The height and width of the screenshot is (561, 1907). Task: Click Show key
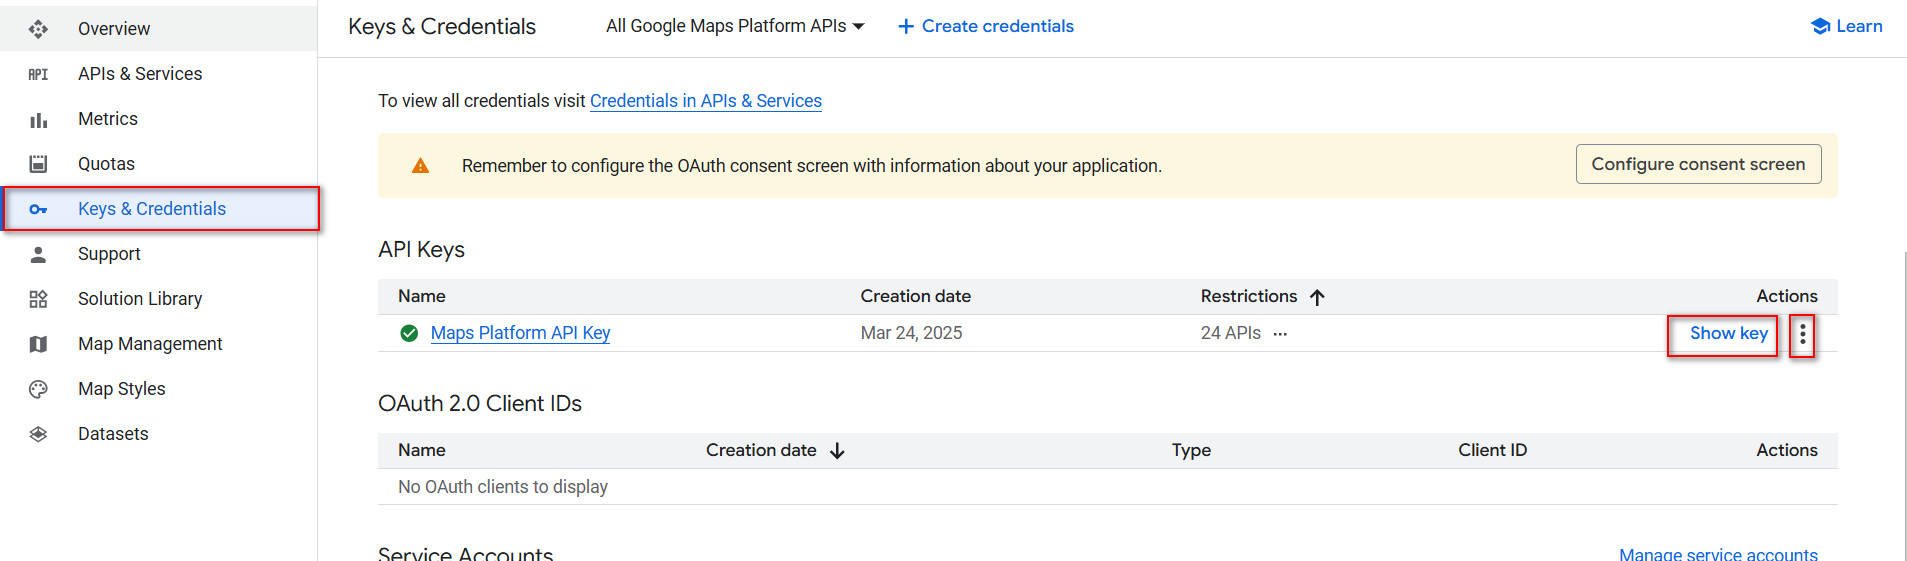tap(1728, 333)
